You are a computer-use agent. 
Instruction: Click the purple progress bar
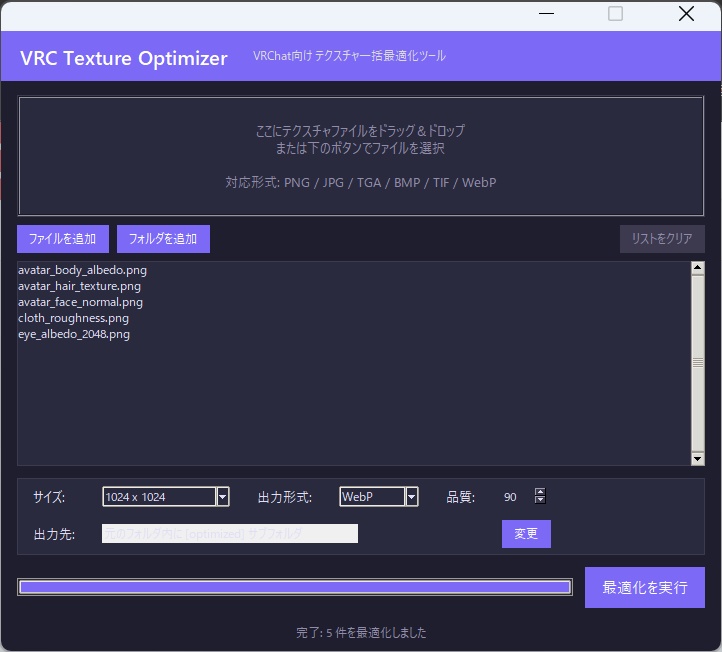click(x=295, y=587)
